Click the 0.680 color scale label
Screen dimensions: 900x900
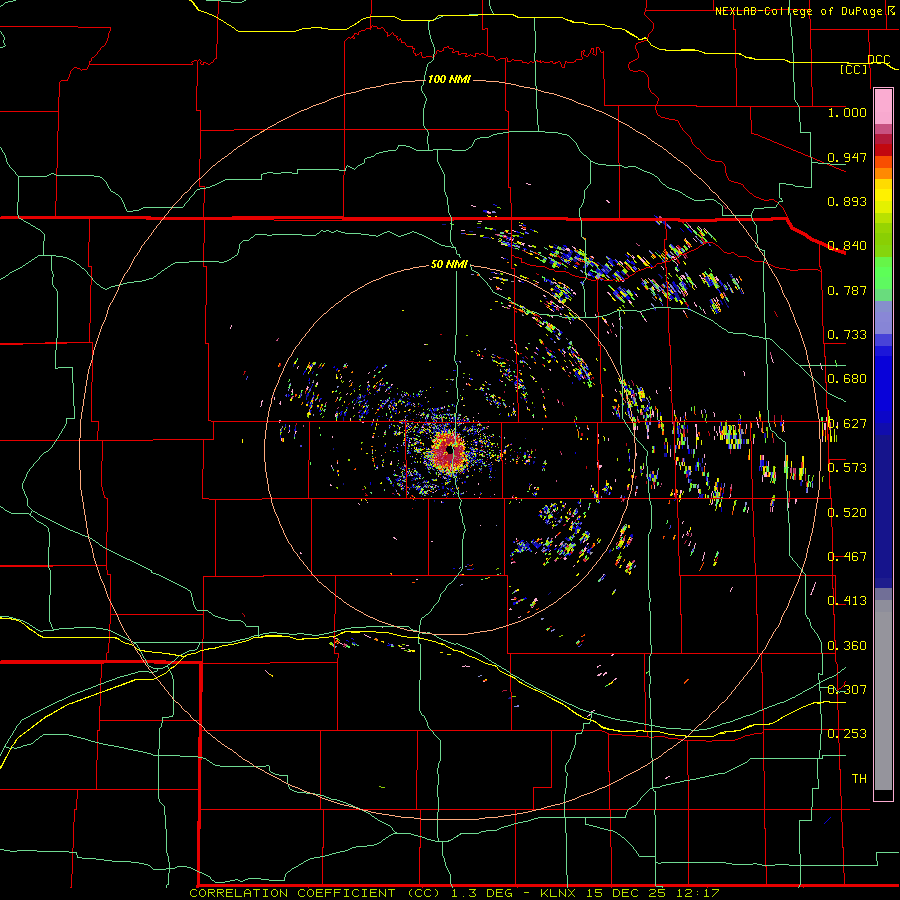[847, 379]
